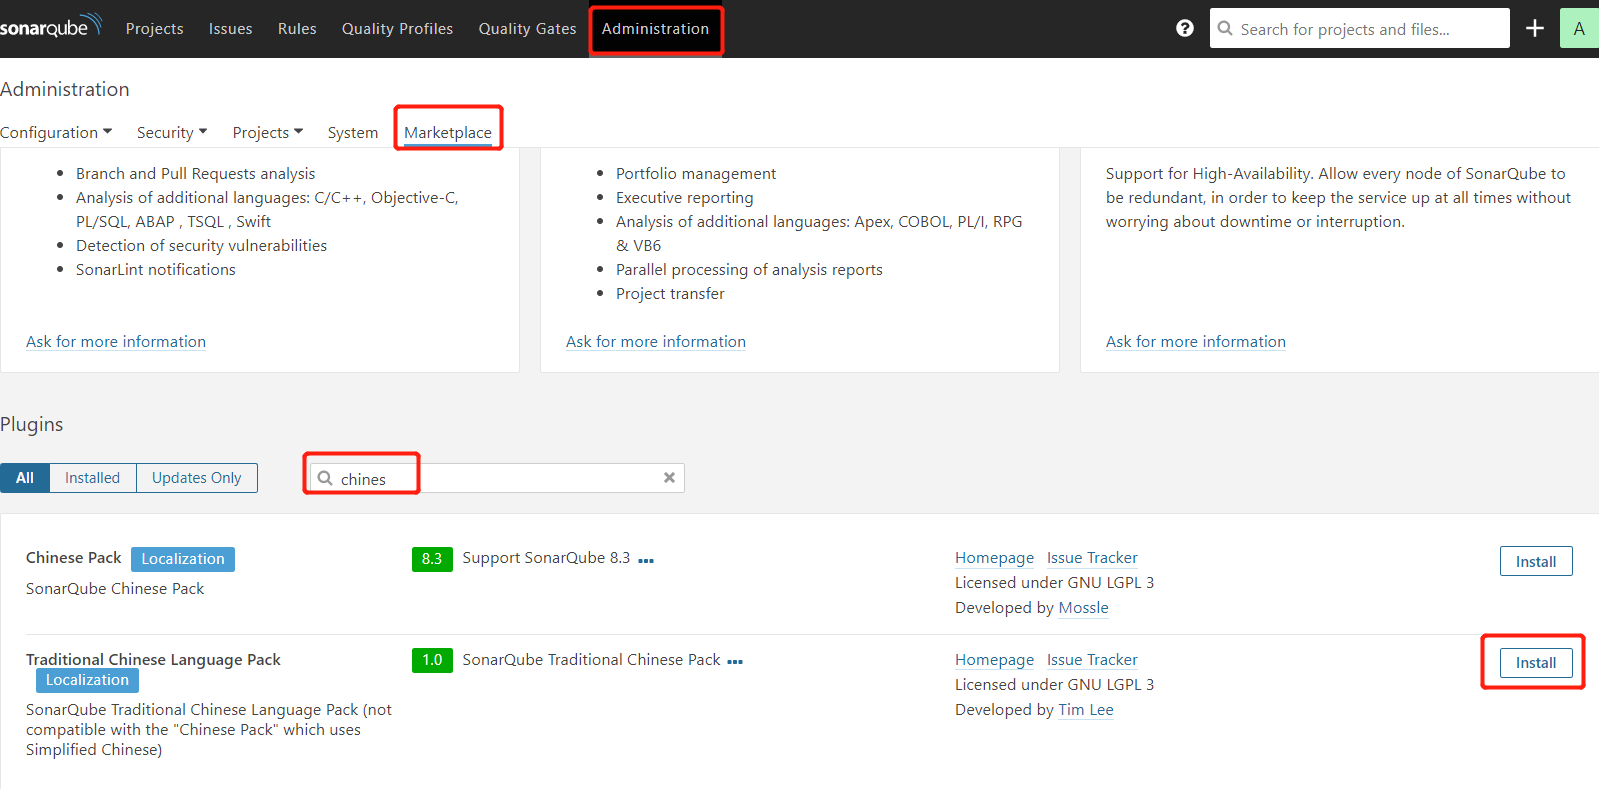Select the All plugins filter

coord(25,478)
